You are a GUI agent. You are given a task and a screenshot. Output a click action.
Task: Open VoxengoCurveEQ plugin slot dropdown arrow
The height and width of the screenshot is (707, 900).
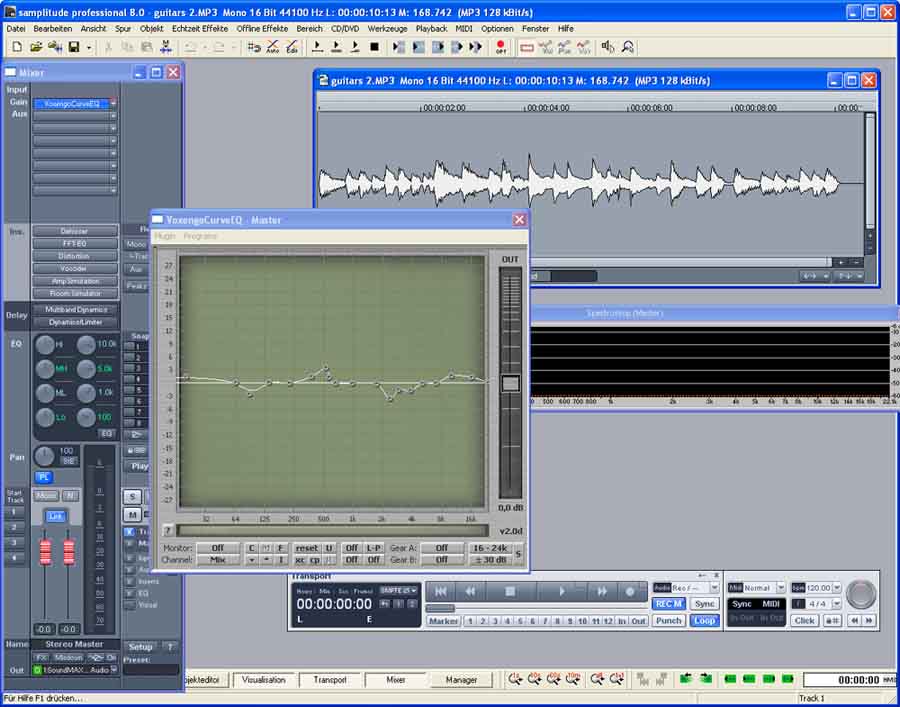(x=113, y=104)
